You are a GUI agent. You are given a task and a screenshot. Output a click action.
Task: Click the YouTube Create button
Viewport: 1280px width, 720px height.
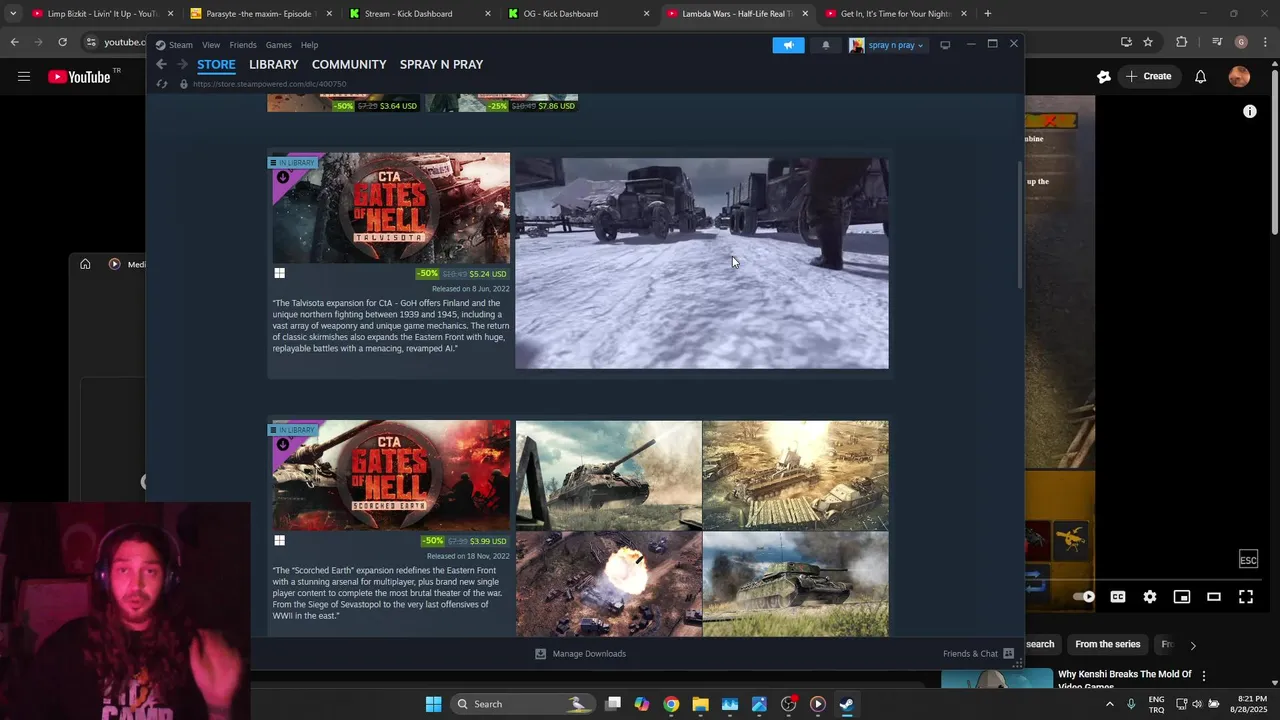point(1148,76)
